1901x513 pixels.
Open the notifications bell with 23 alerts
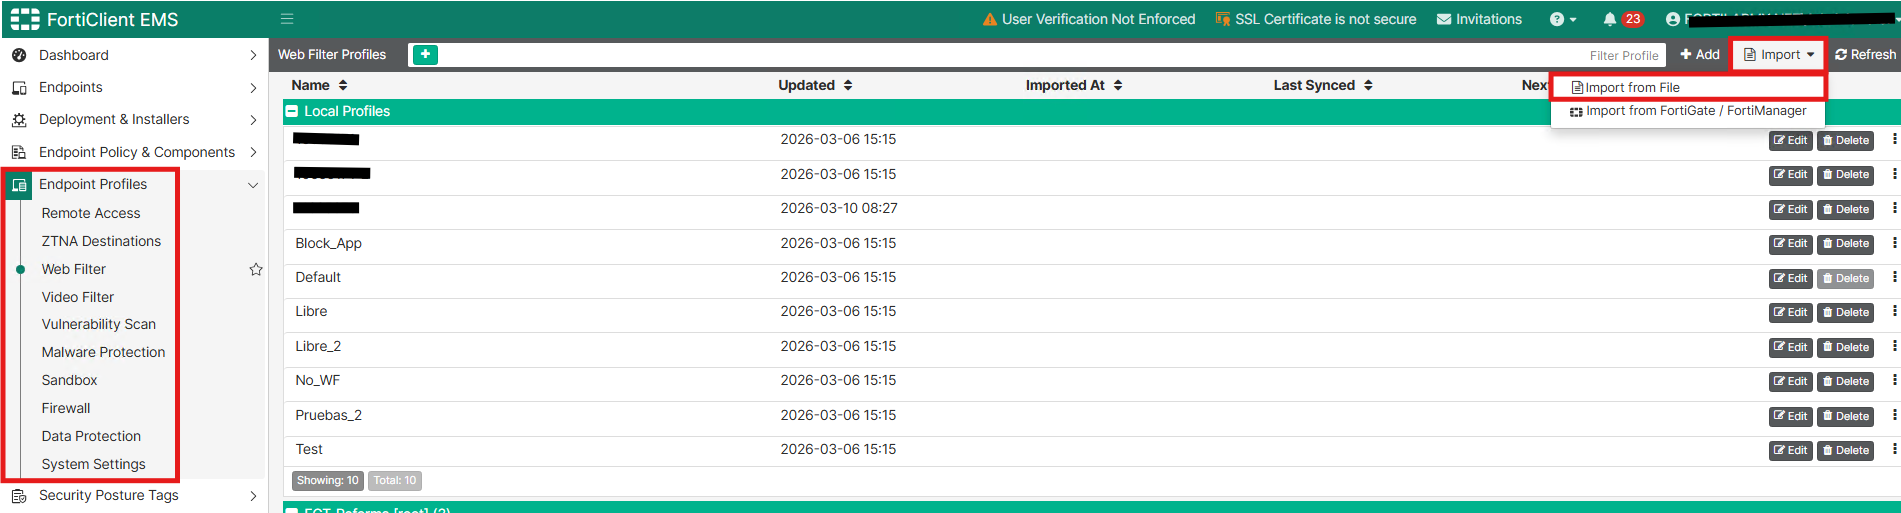1622,19
